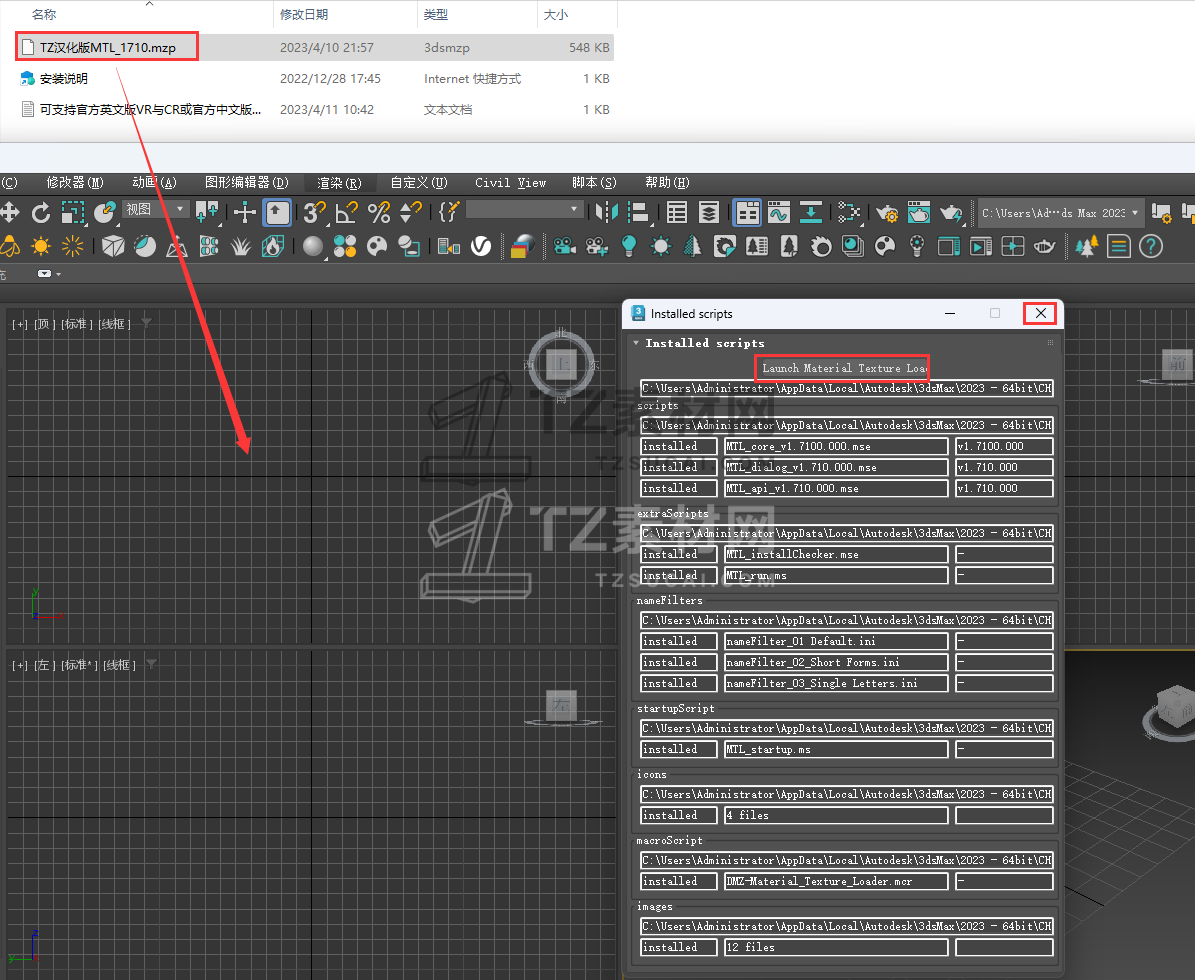Viewport: 1195px width, 980px height.
Task: Select file TZ汉化版MTL_1710.mzp
Action: pyautogui.click(x=107, y=47)
